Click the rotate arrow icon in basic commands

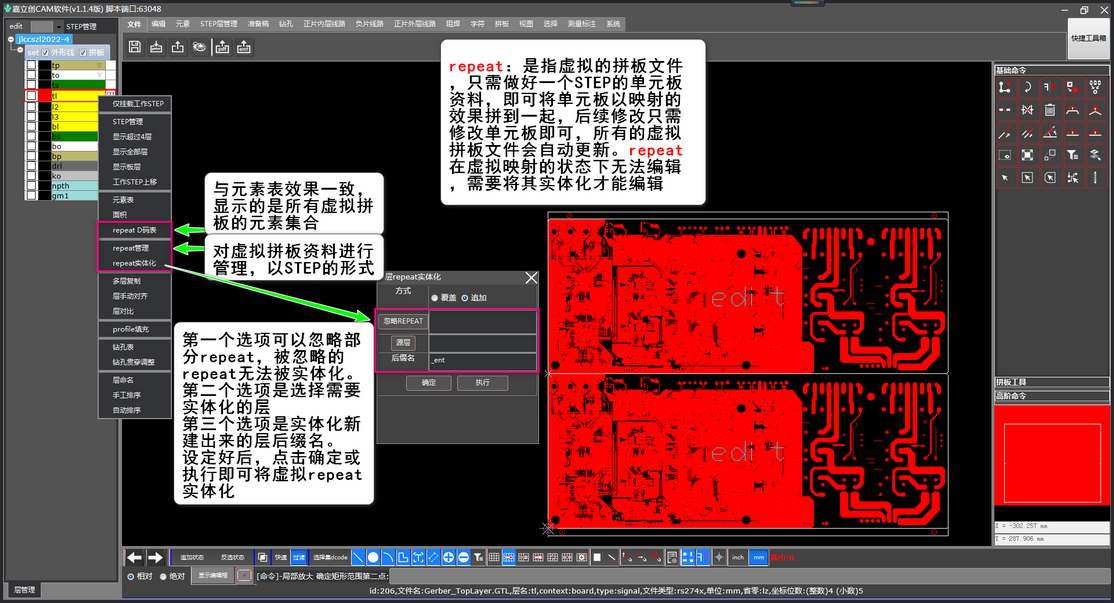click(x=1027, y=87)
